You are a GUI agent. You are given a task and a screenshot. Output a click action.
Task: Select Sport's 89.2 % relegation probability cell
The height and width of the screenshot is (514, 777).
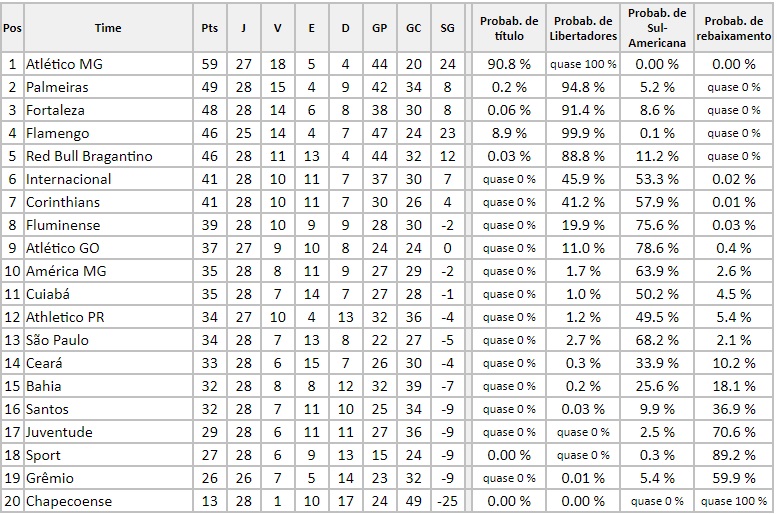[x=735, y=455]
